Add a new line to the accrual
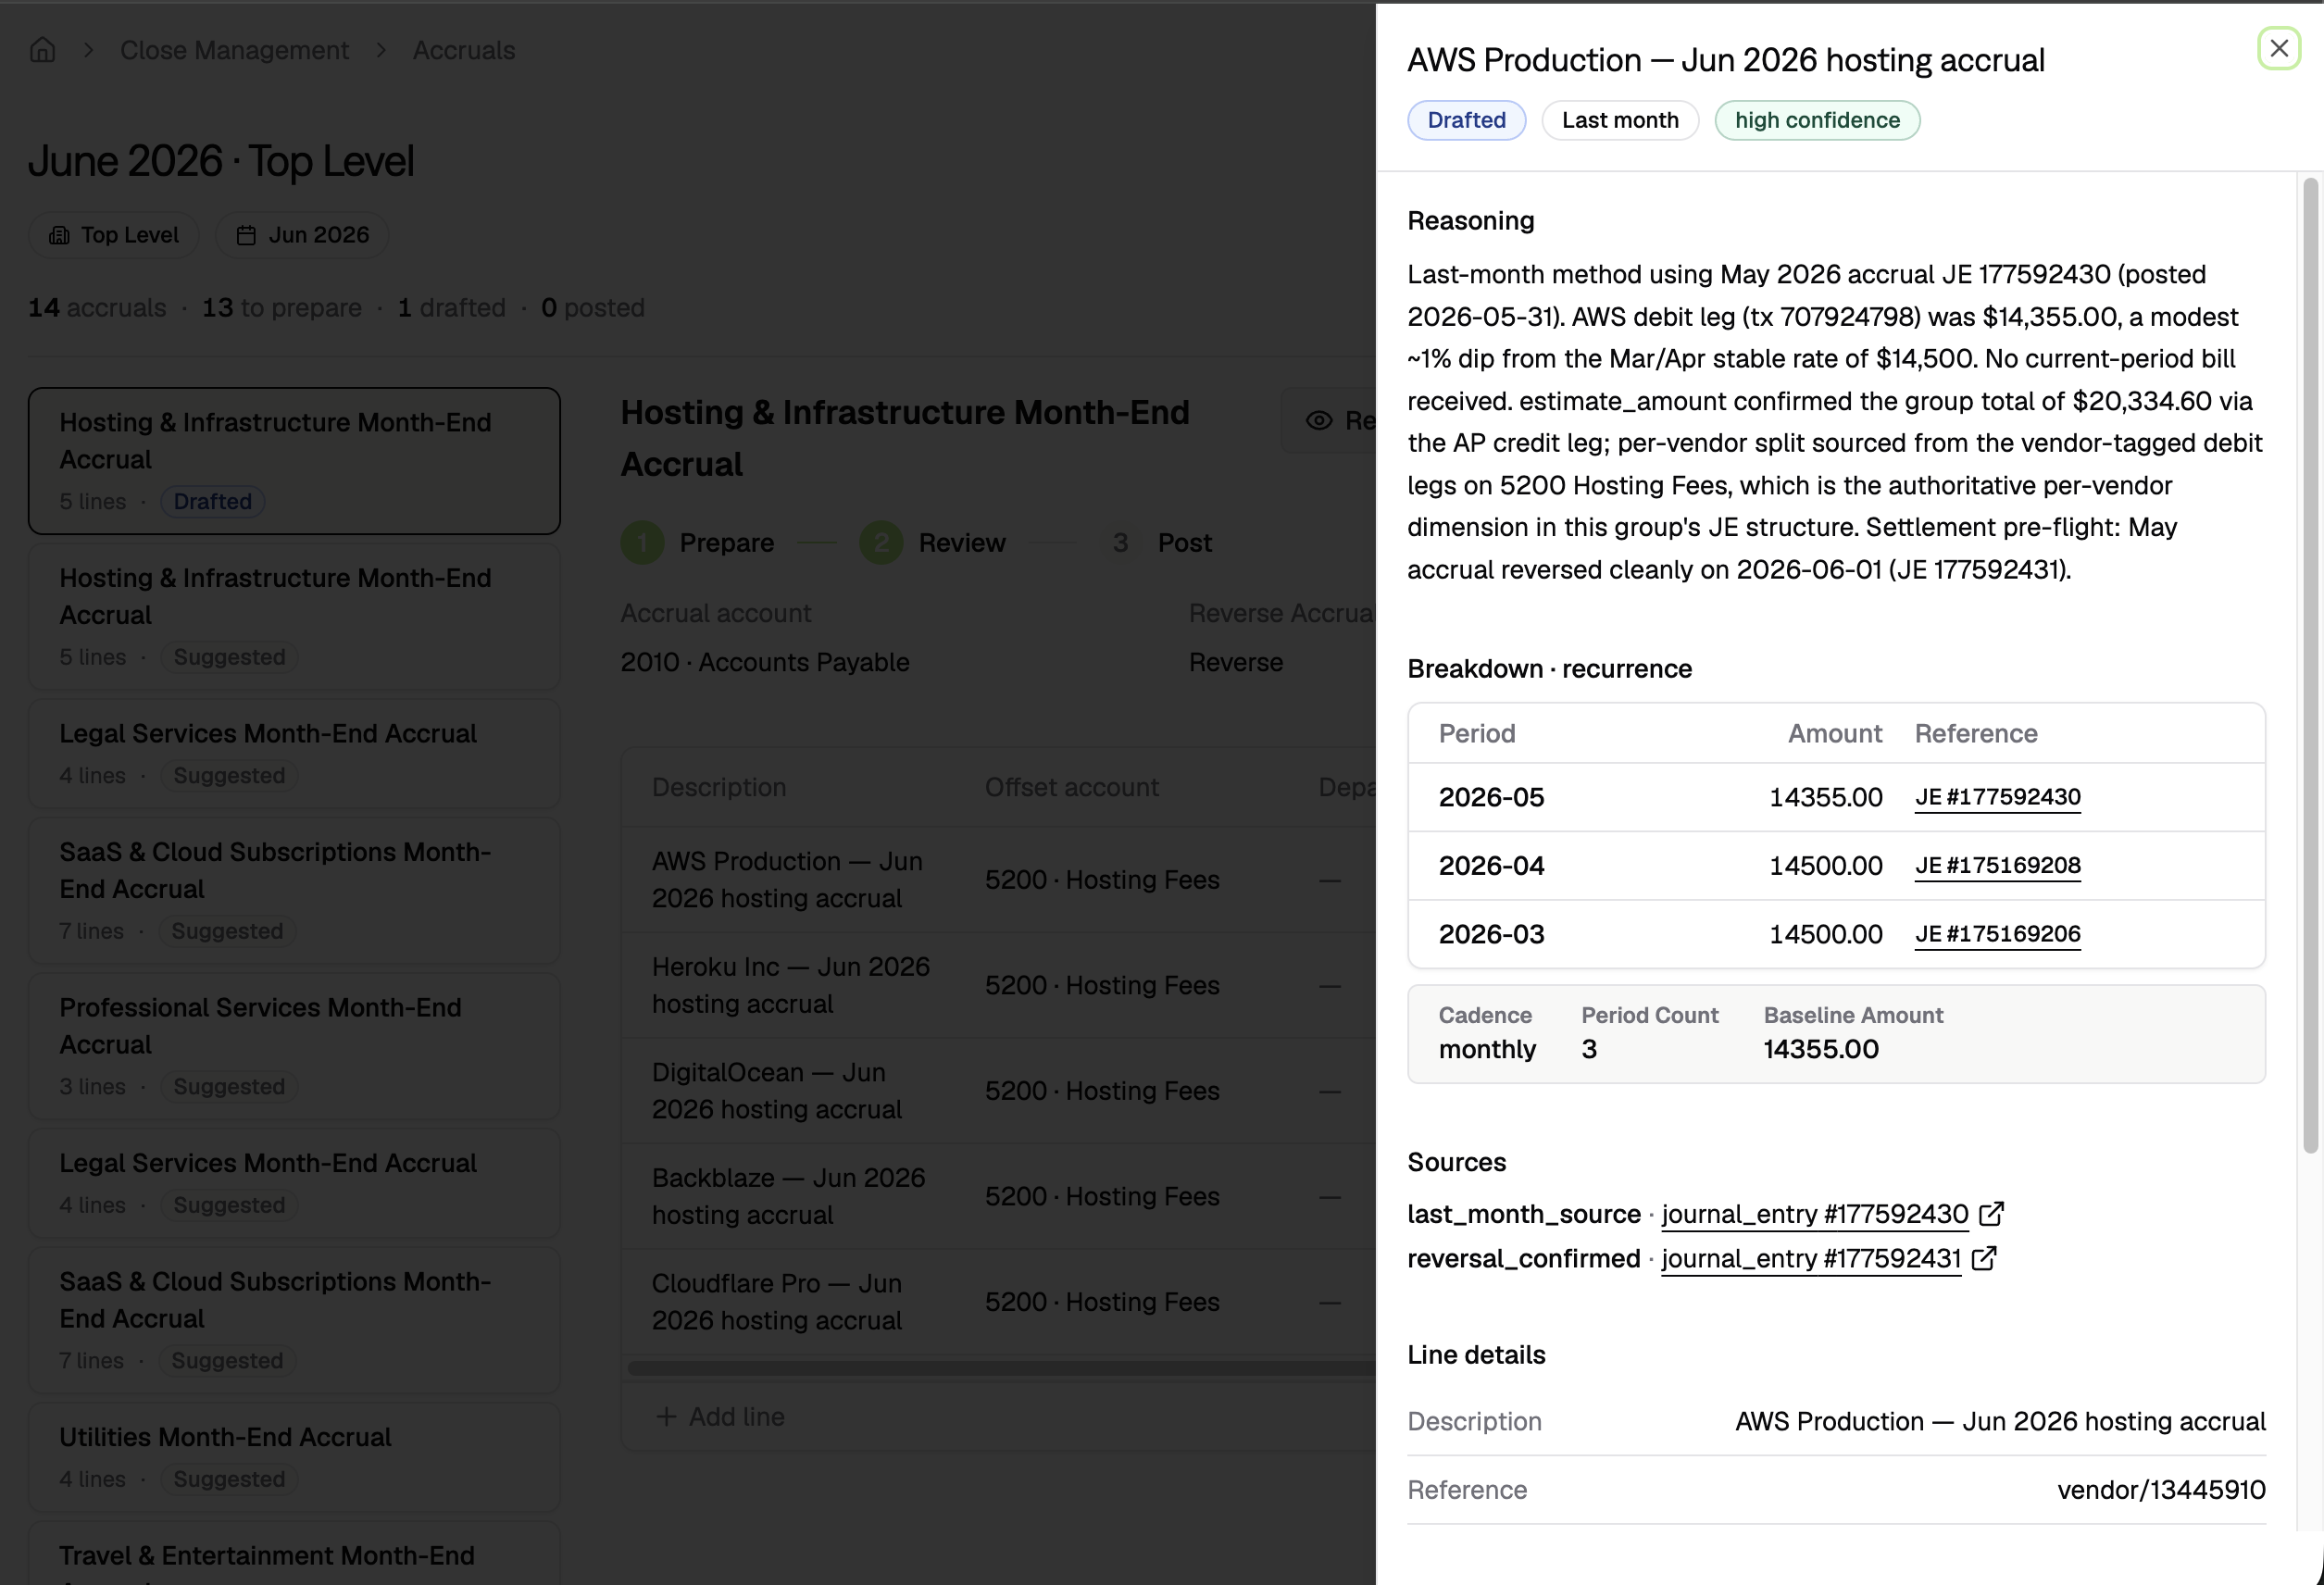The height and width of the screenshot is (1585, 2324). (x=720, y=1416)
